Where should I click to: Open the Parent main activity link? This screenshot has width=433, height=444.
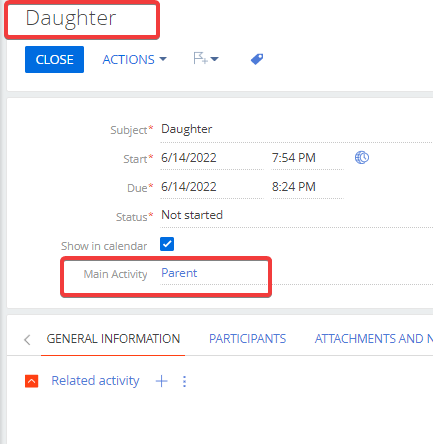tap(179, 273)
